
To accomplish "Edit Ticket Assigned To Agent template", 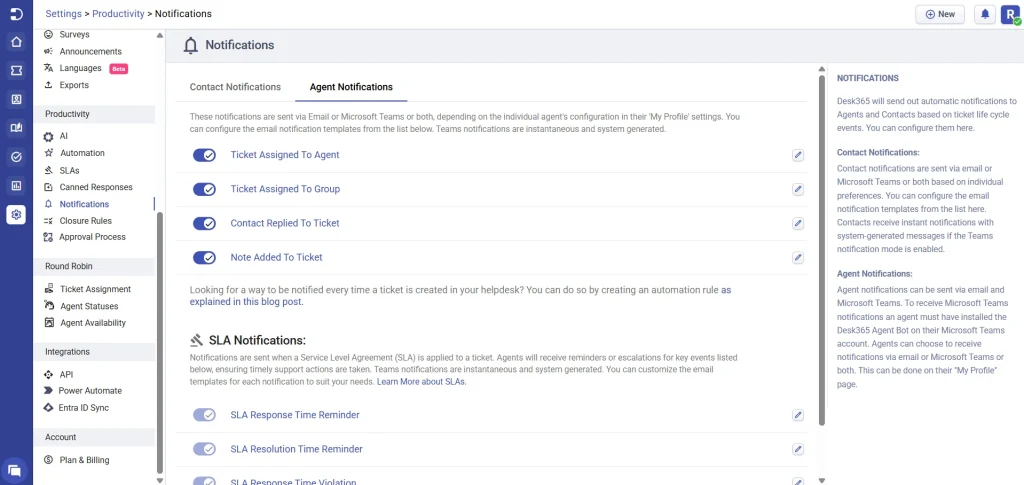I will click(x=797, y=155).
